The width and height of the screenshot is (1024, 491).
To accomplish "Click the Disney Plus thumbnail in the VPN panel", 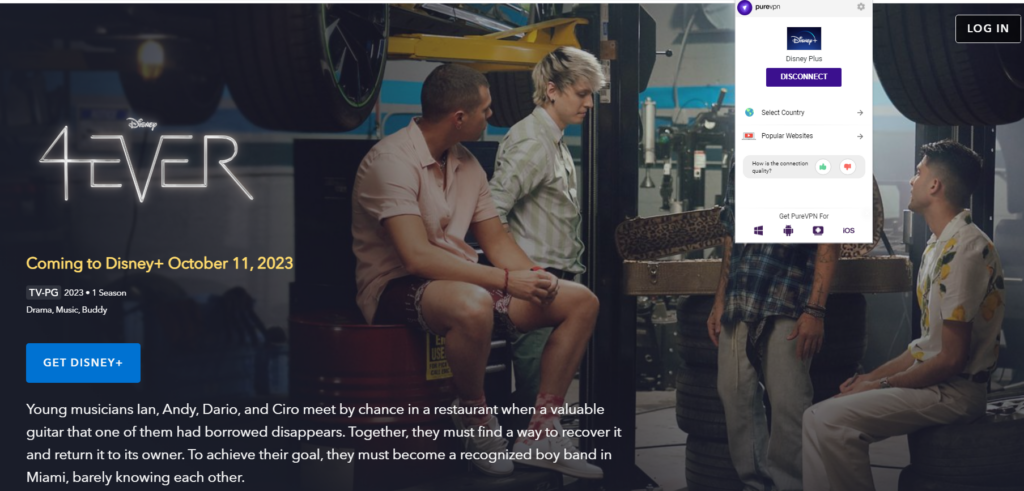I will (x=803, y=39).
